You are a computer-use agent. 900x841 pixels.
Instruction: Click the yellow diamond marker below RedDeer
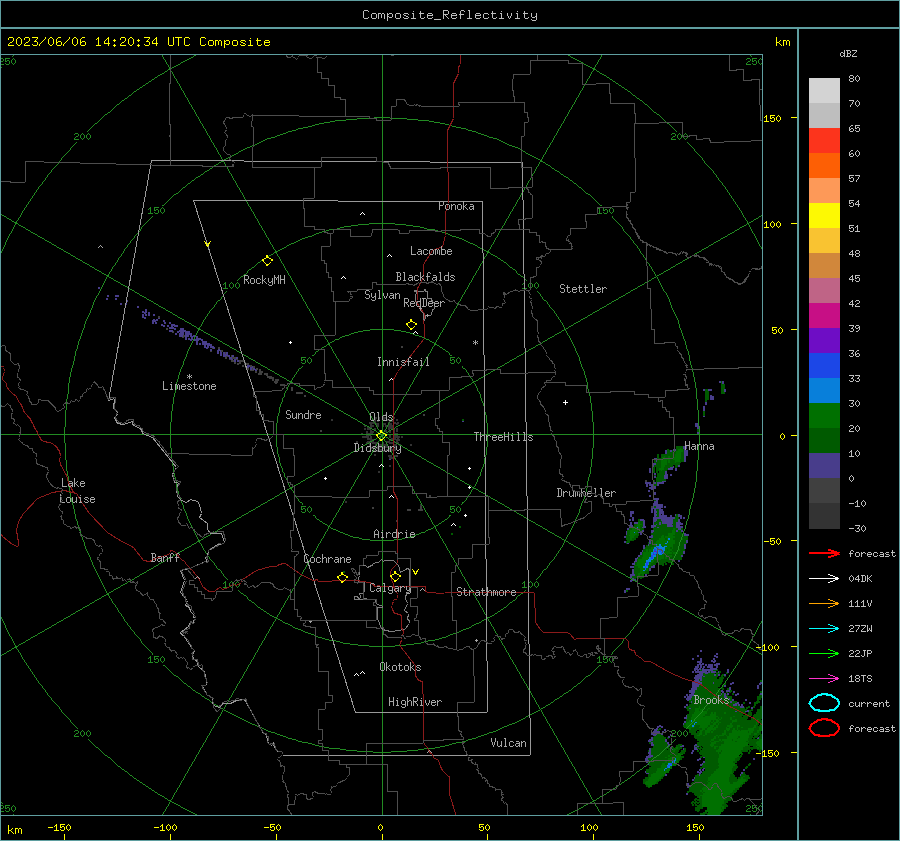click(x=412, y=325)
